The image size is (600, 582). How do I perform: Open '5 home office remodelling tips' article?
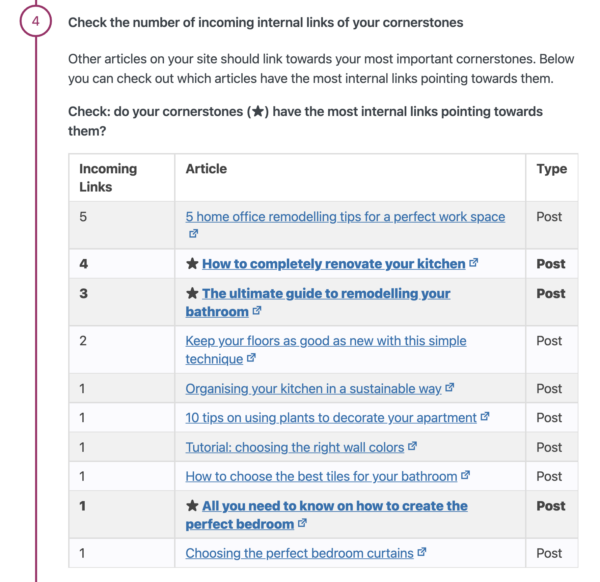tap(345, 217)
